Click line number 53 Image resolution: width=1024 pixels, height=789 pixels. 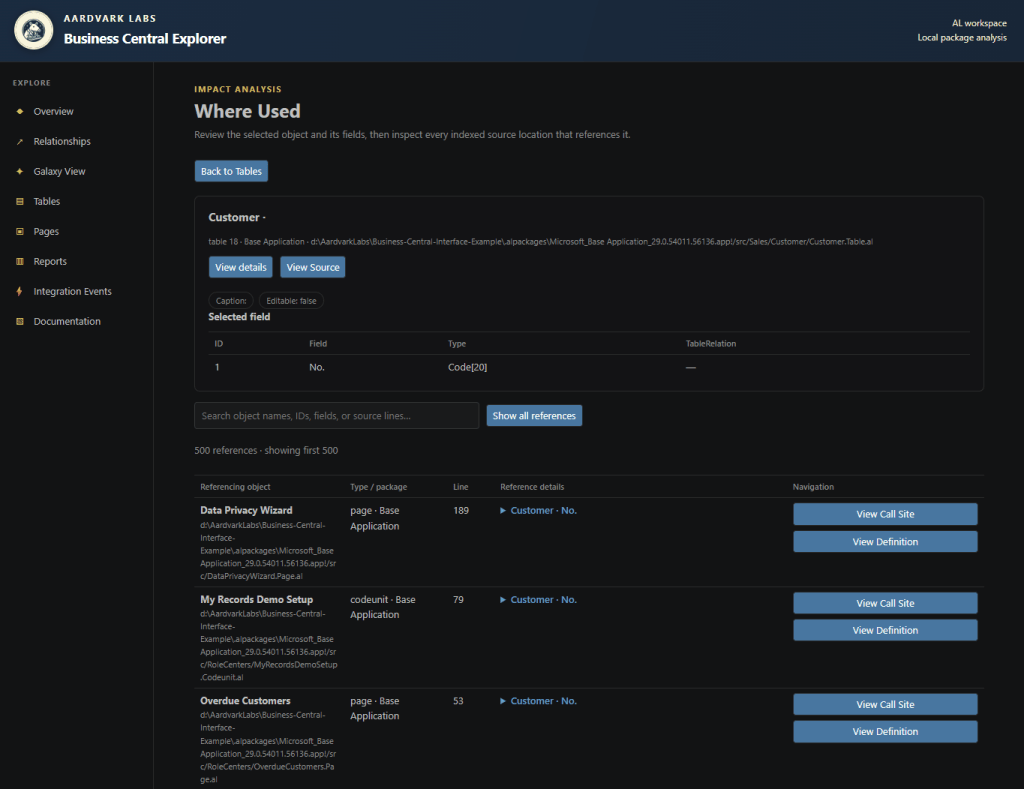click(x=458, y=701)
